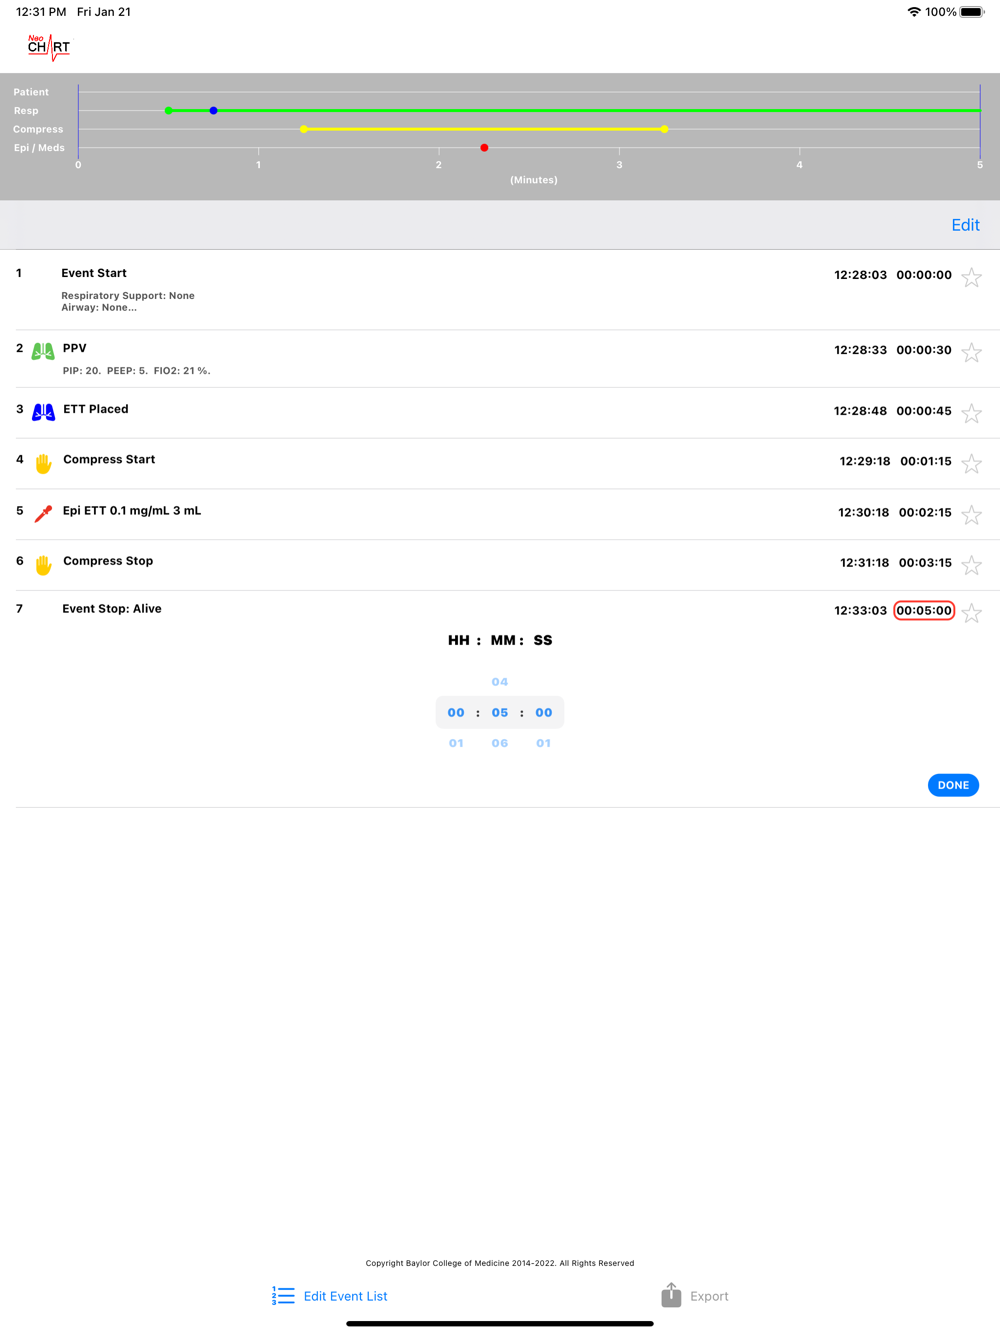Star the Compress Start row
Viewport: 1000px width, 1334px height.
click(x=972, y=464)
